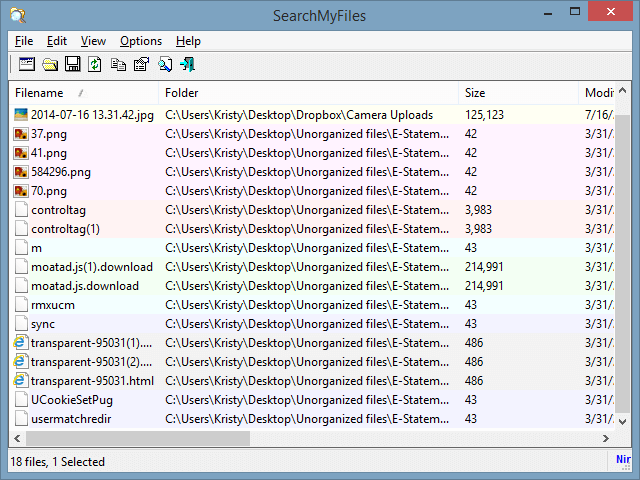Click size 42 in the 584296.png row
The width and height of the screenshot is (640, 480).
click(471, 172)
